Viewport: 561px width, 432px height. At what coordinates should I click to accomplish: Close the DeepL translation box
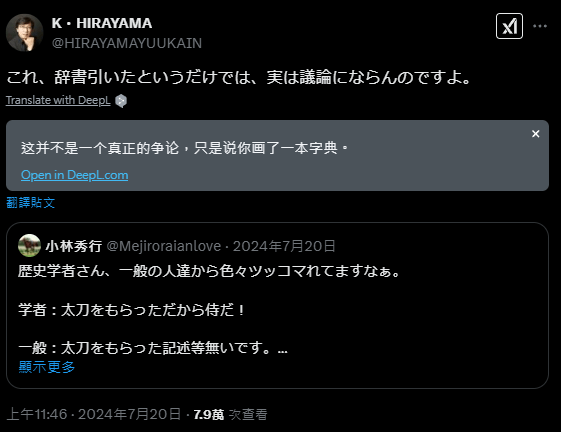[x=535, y=134]
